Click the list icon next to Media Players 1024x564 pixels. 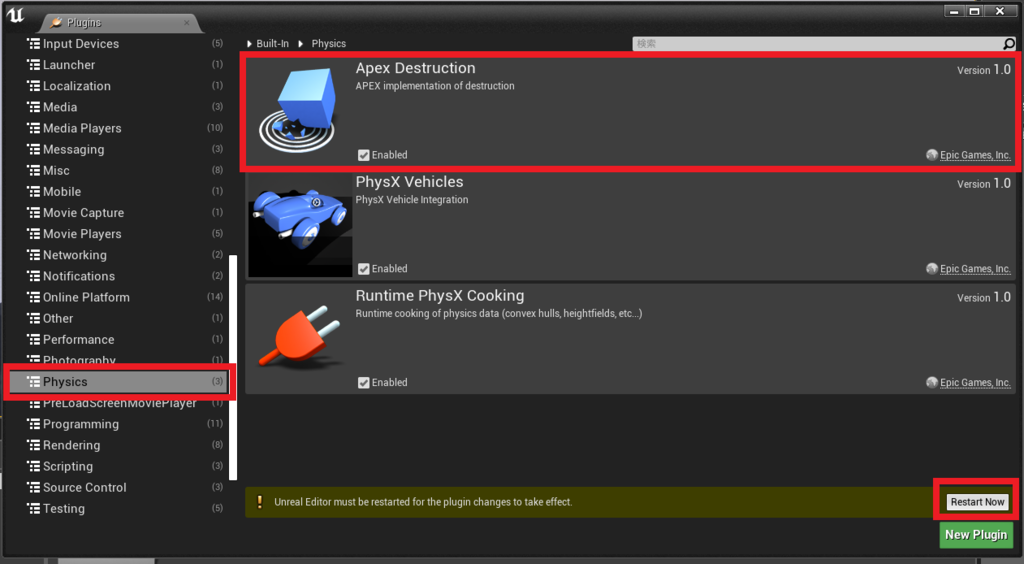(33, 128)
